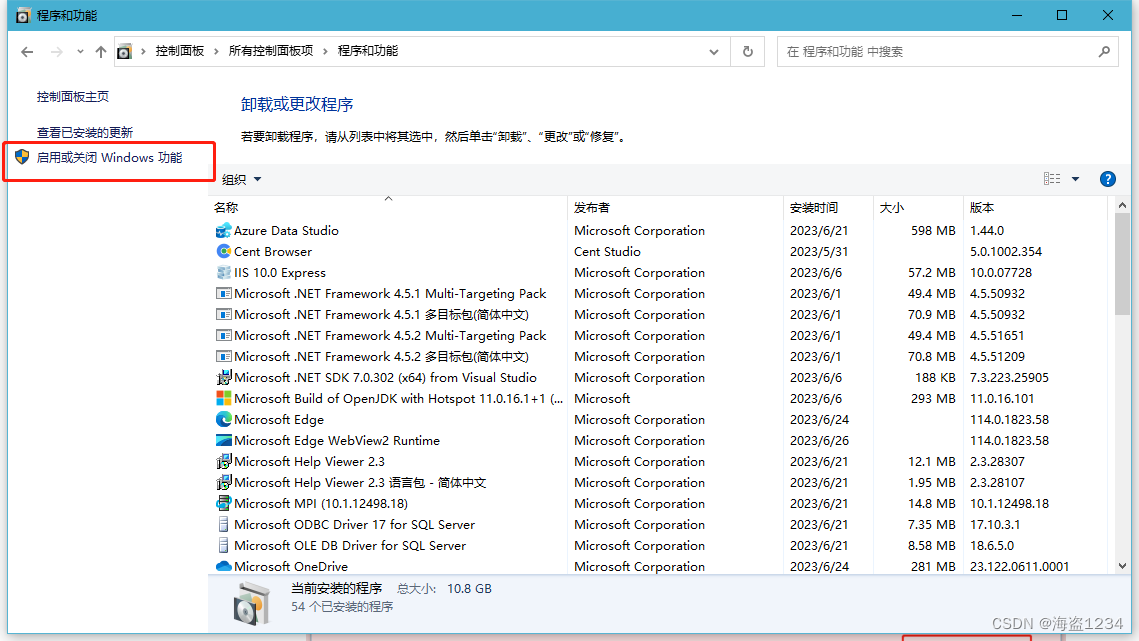The width and height of the screenshot is (1139, 641).
Task: Click the .NET Framework 4.5.1 多目标包 icon
Action: (x=224, y=315)
